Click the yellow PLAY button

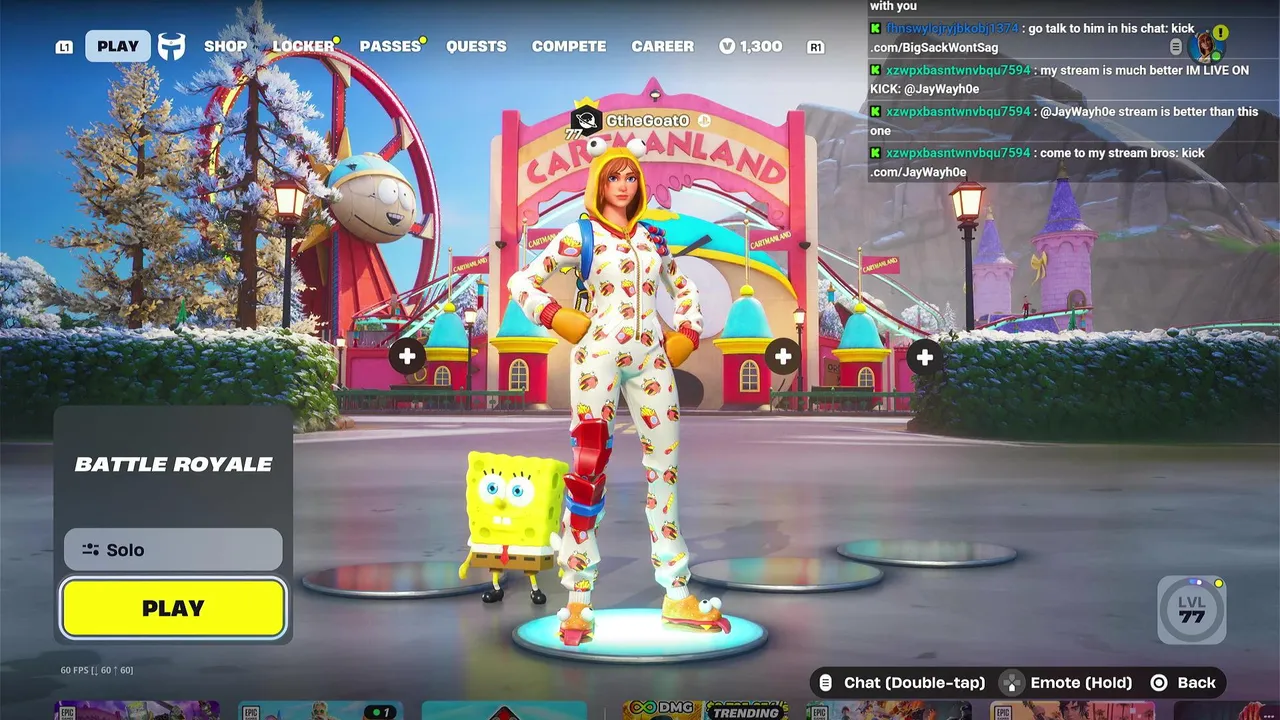[x=173, y=608]
